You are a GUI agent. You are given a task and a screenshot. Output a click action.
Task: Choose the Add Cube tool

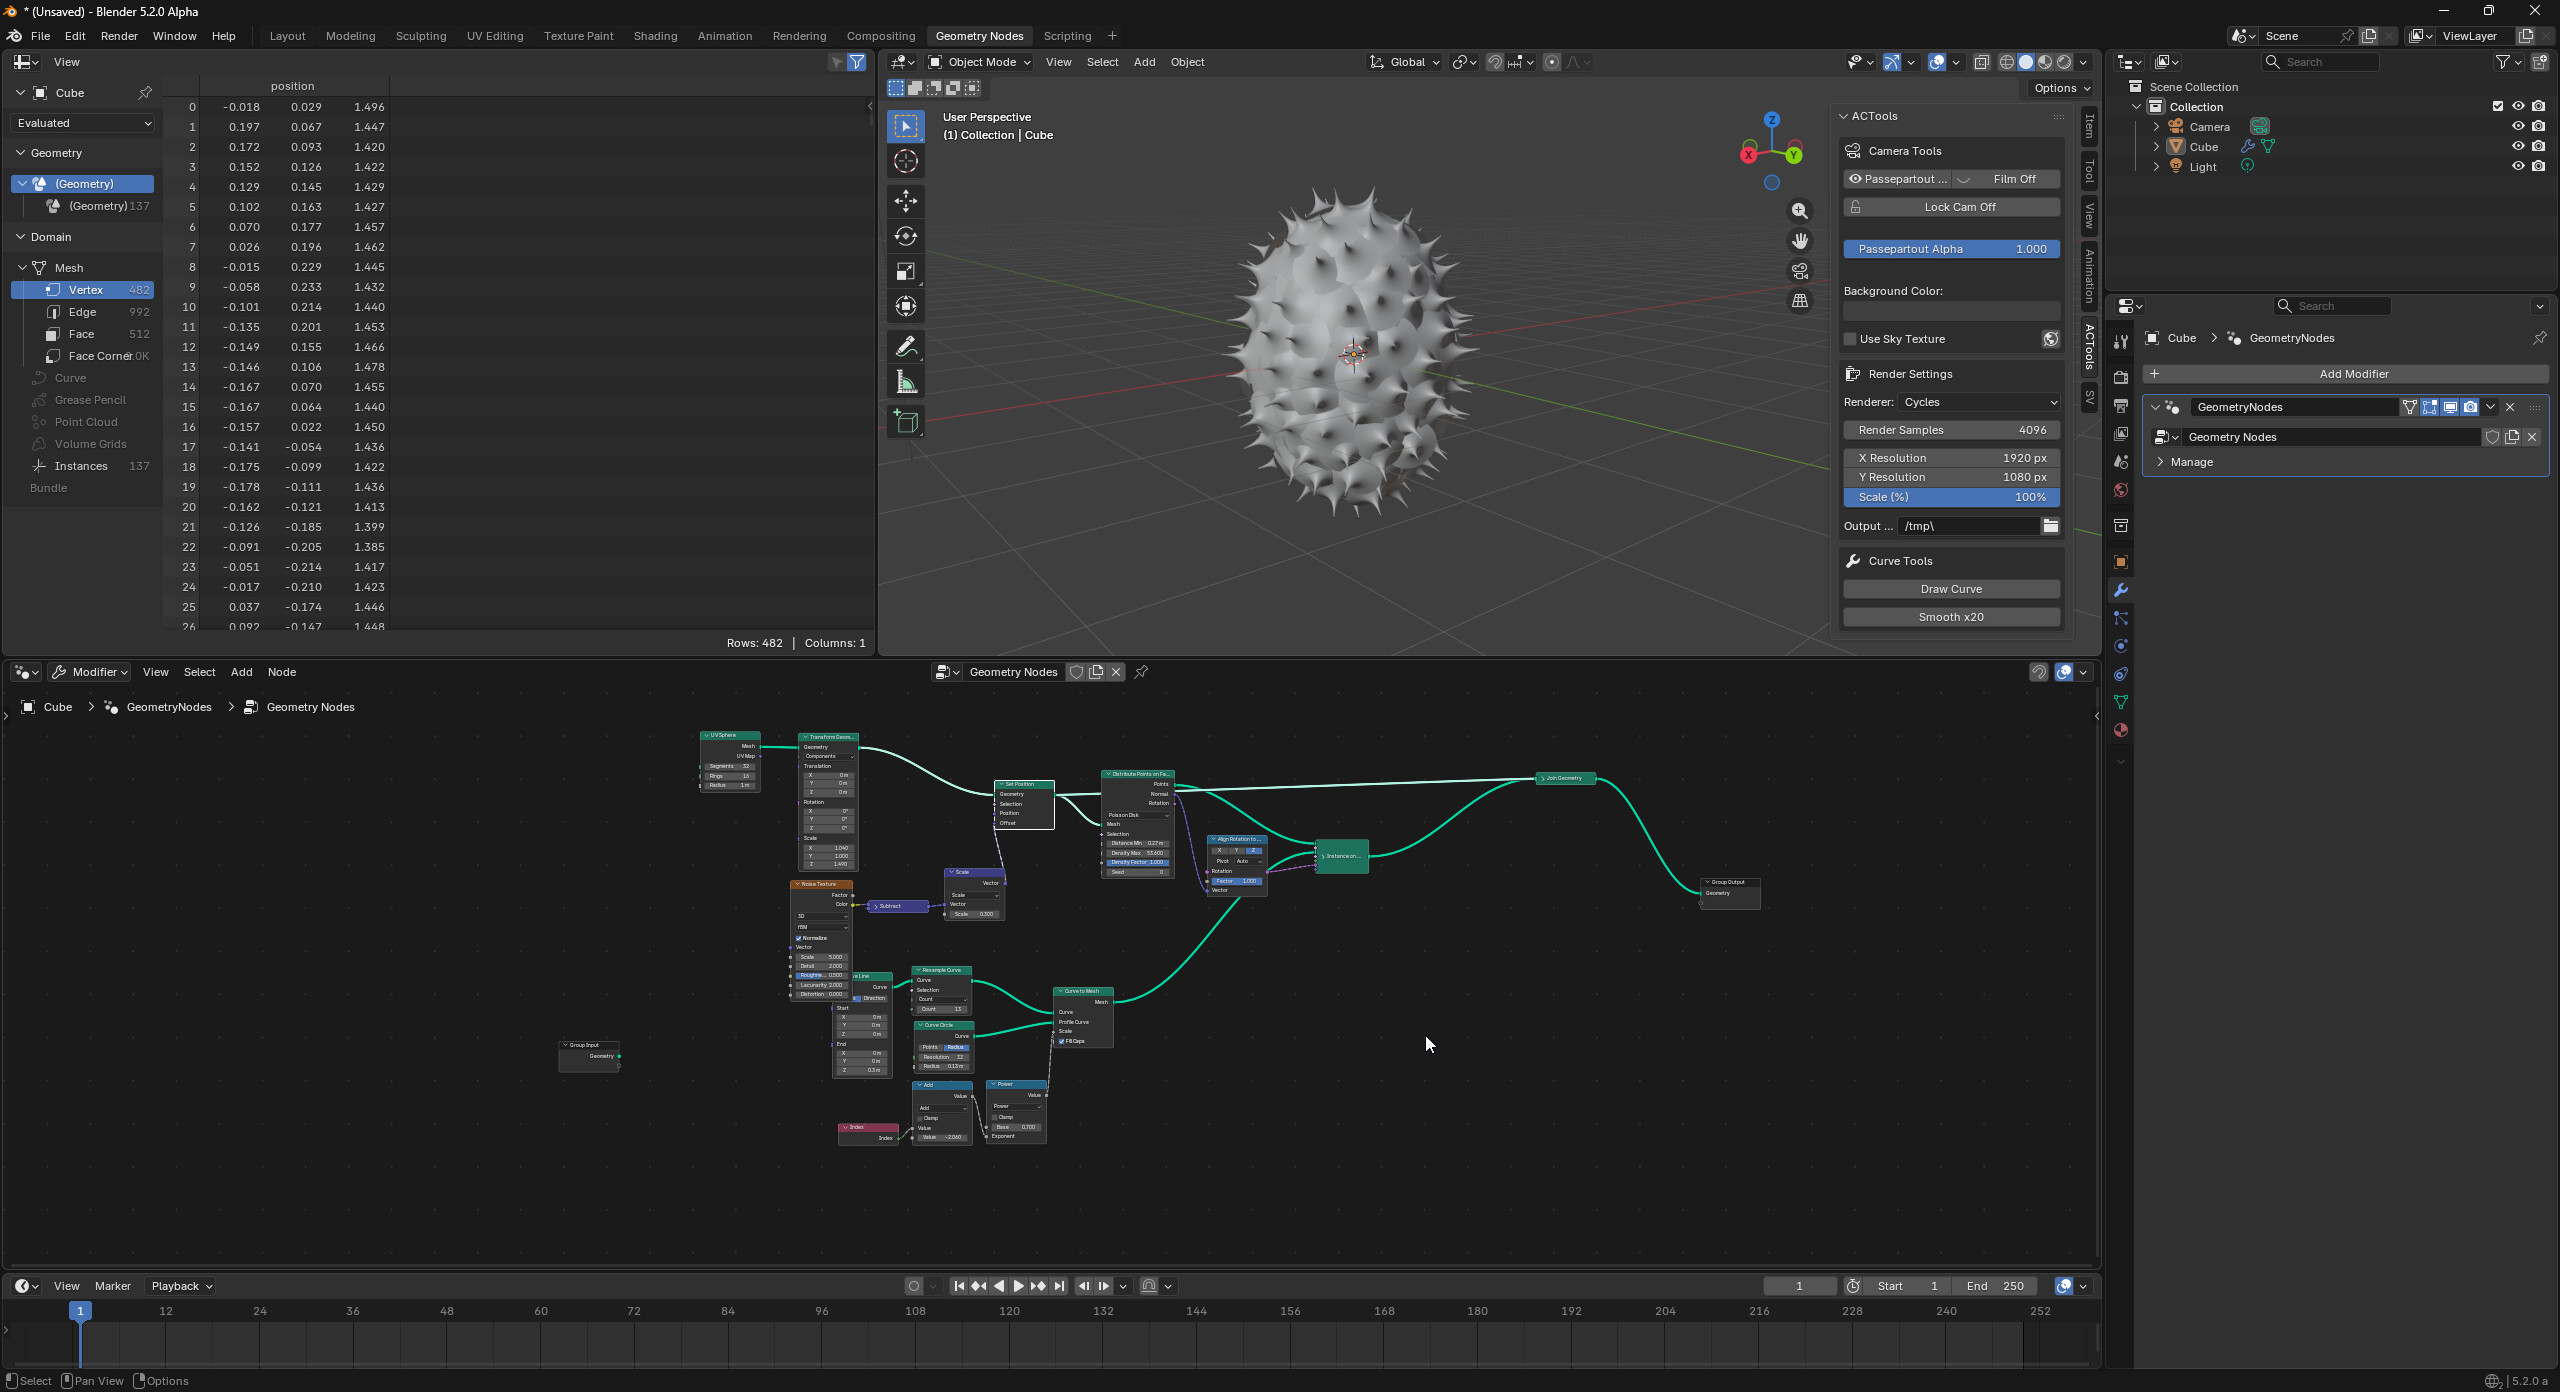pyautogui.click(x=905, y=422)
